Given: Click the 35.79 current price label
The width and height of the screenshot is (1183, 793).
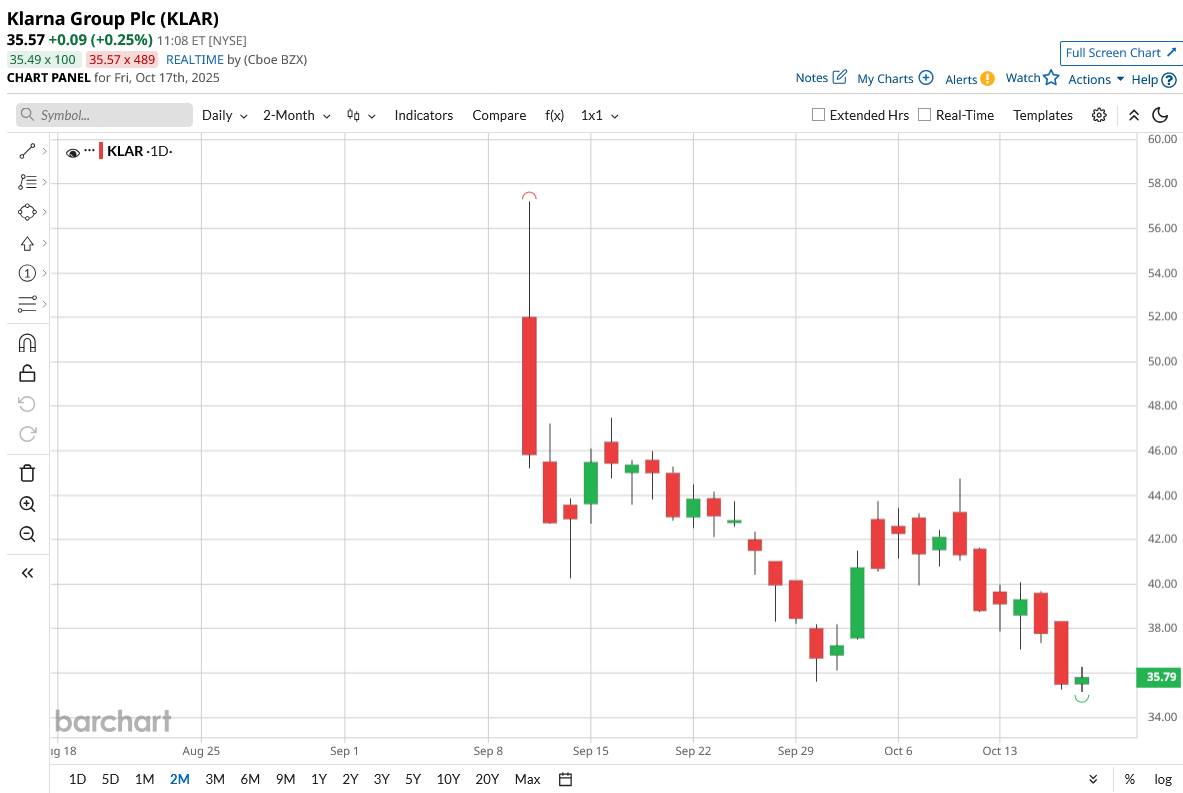Looking at the screenshot, I should tap(1160, 677).
